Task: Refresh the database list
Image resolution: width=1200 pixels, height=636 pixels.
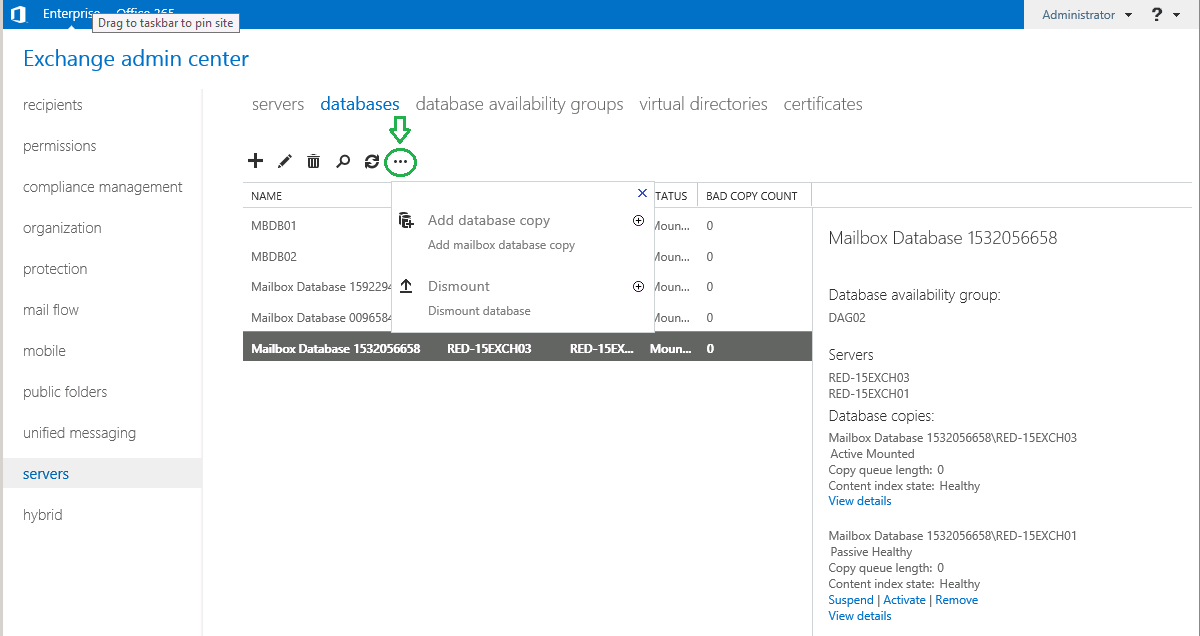Action: [372, 160]
